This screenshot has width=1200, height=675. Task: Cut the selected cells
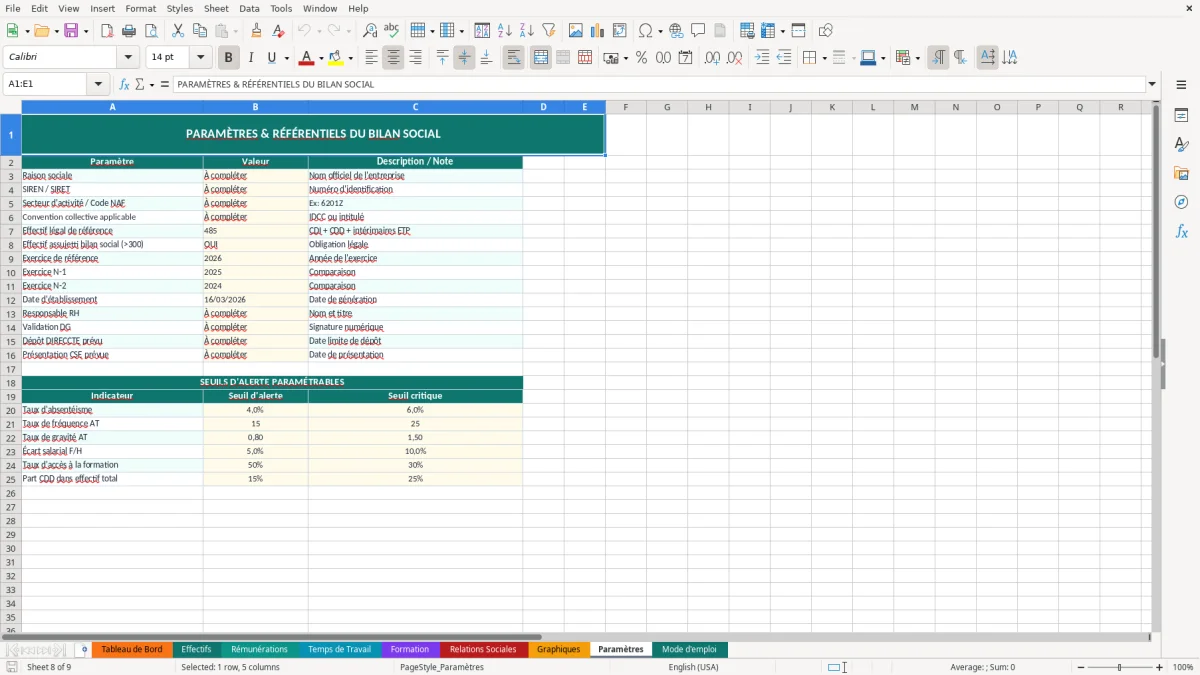tap(177, 31)
